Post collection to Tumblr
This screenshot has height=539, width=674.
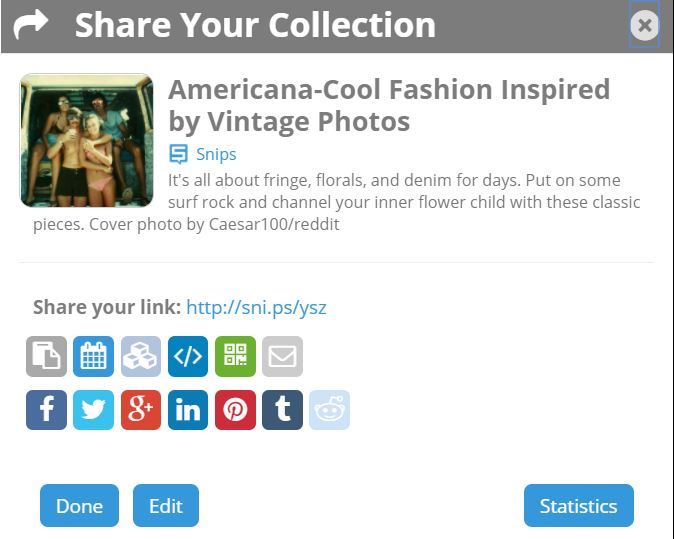click(x=282, y=410)
